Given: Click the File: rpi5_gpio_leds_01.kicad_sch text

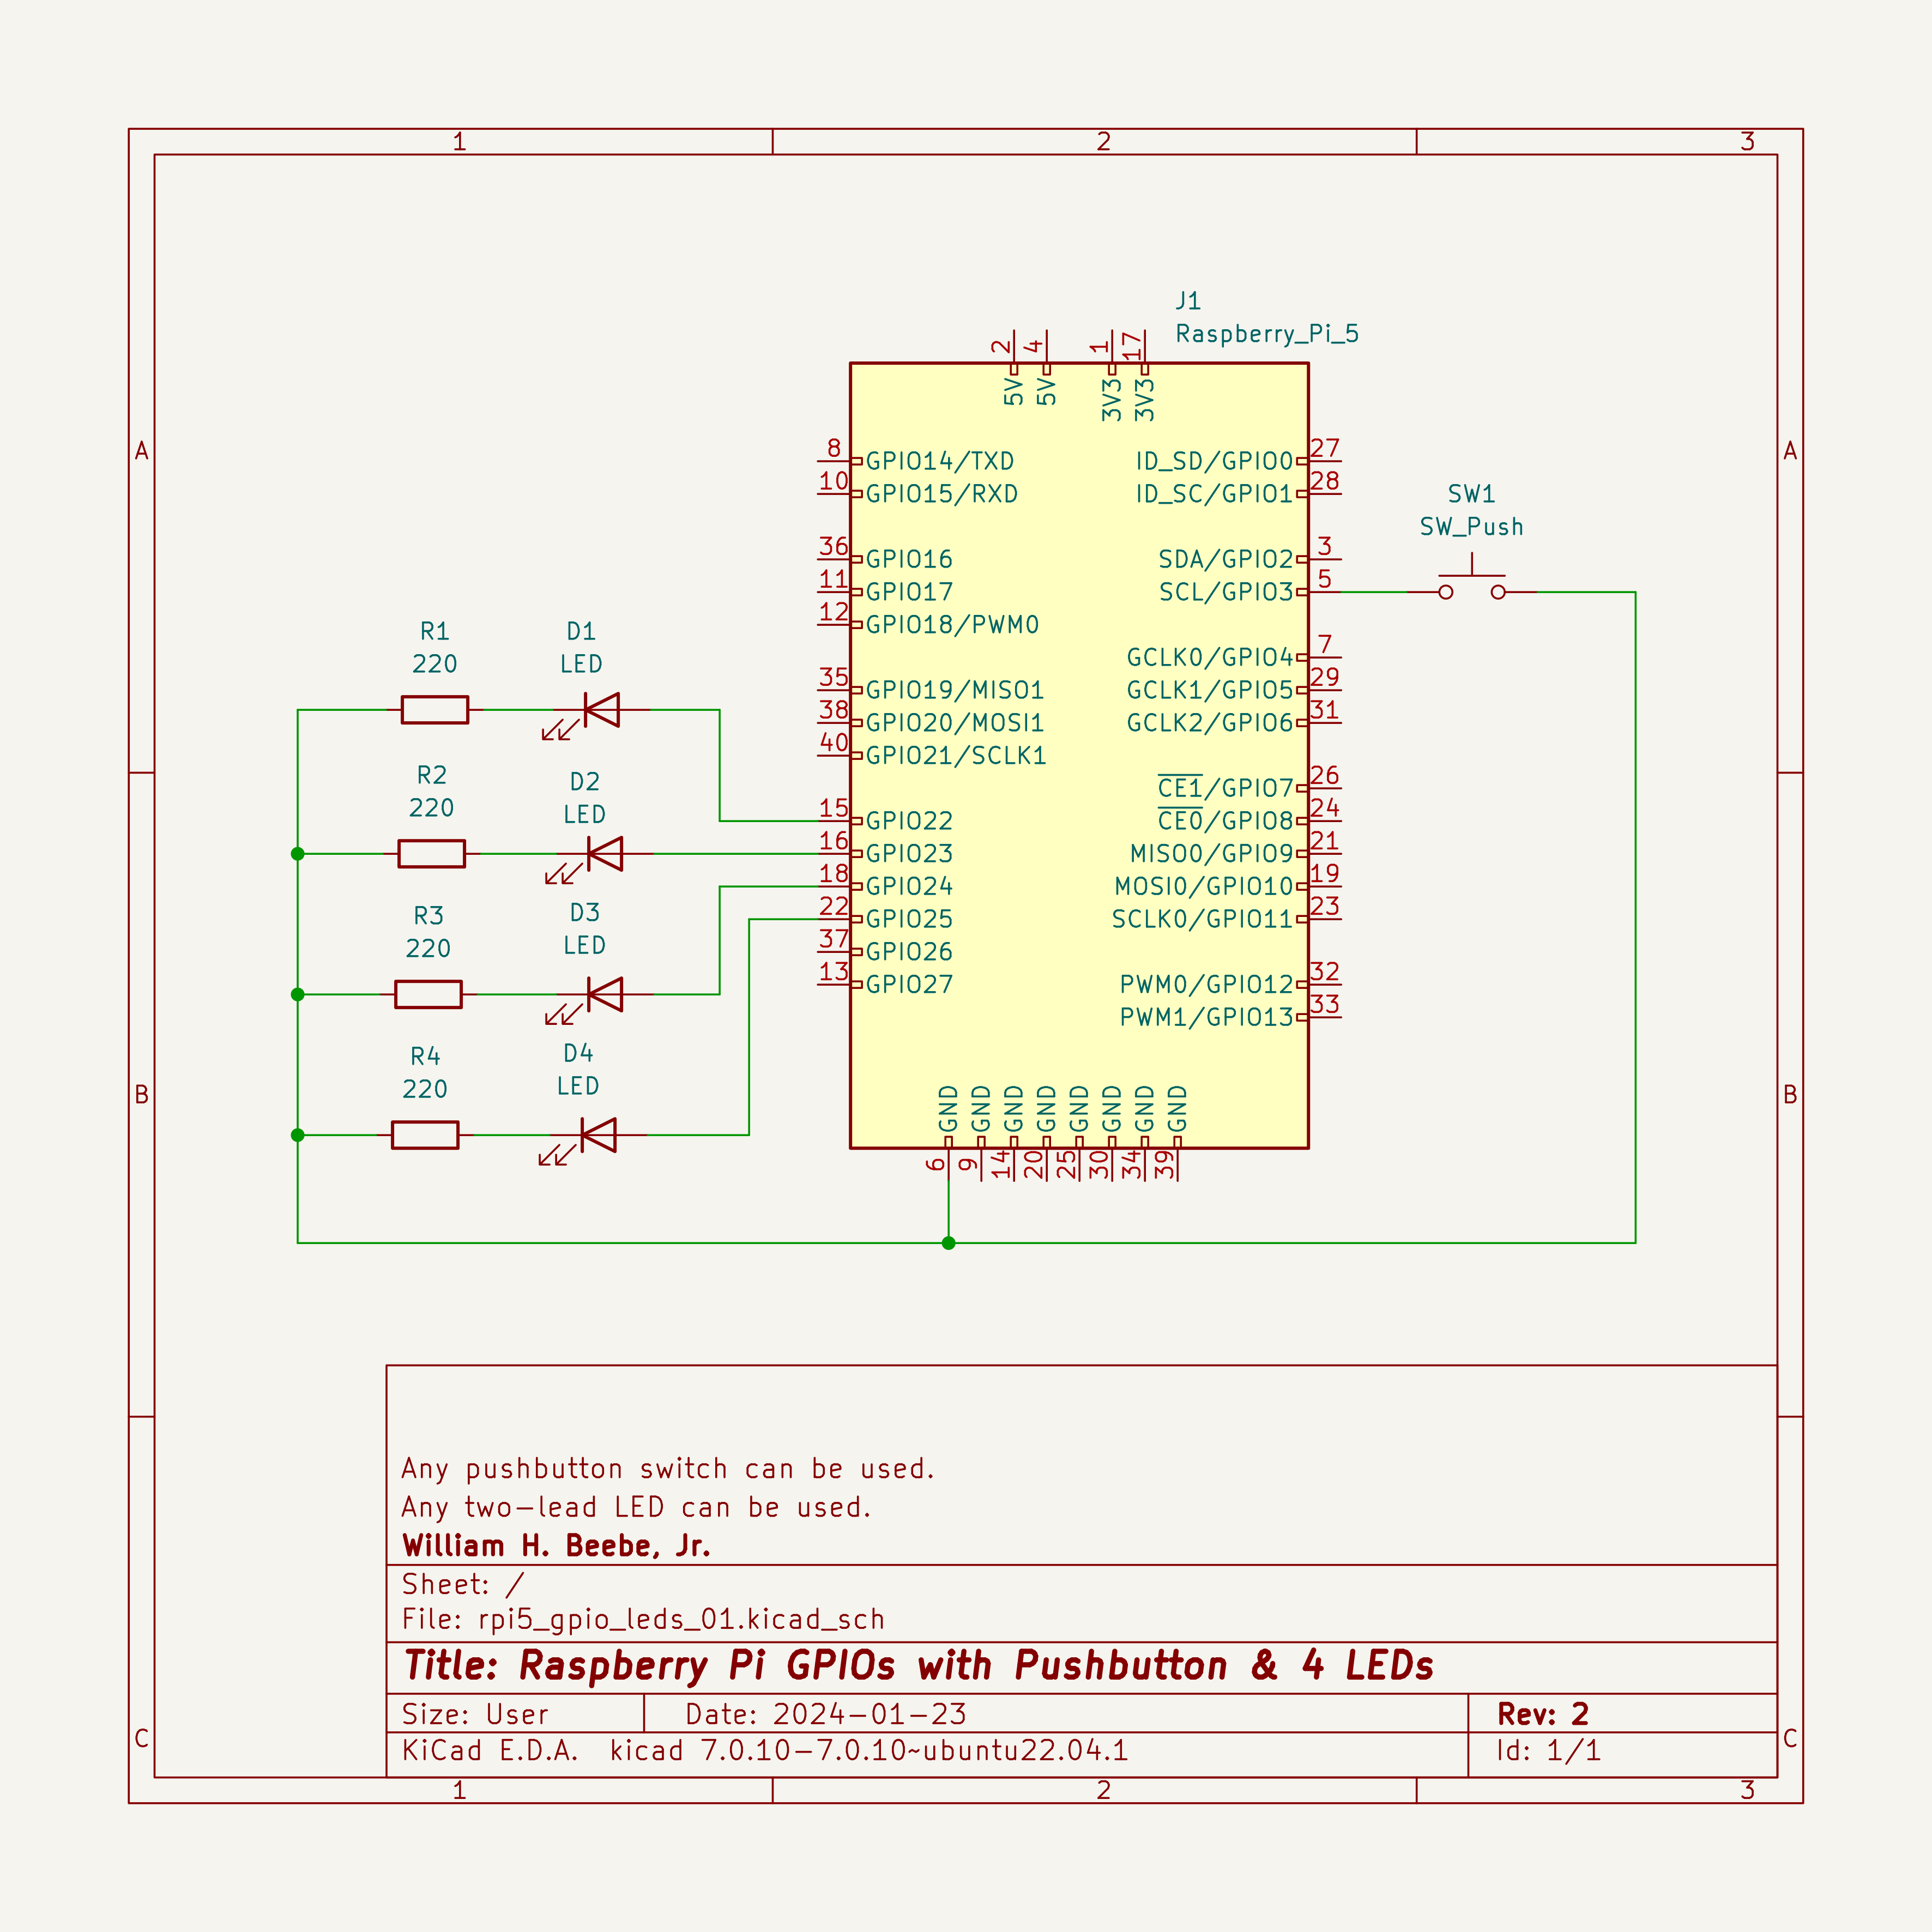Looking at the screenshot, I should (643, 1619).
